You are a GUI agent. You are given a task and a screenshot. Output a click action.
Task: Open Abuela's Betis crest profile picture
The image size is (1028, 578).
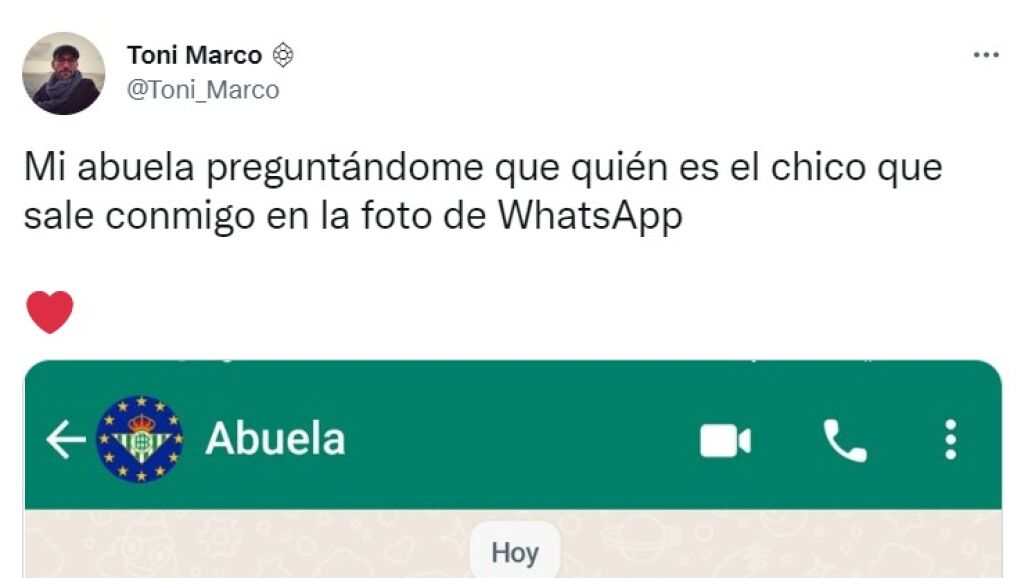pyautogui.click(x=140, y=439)
